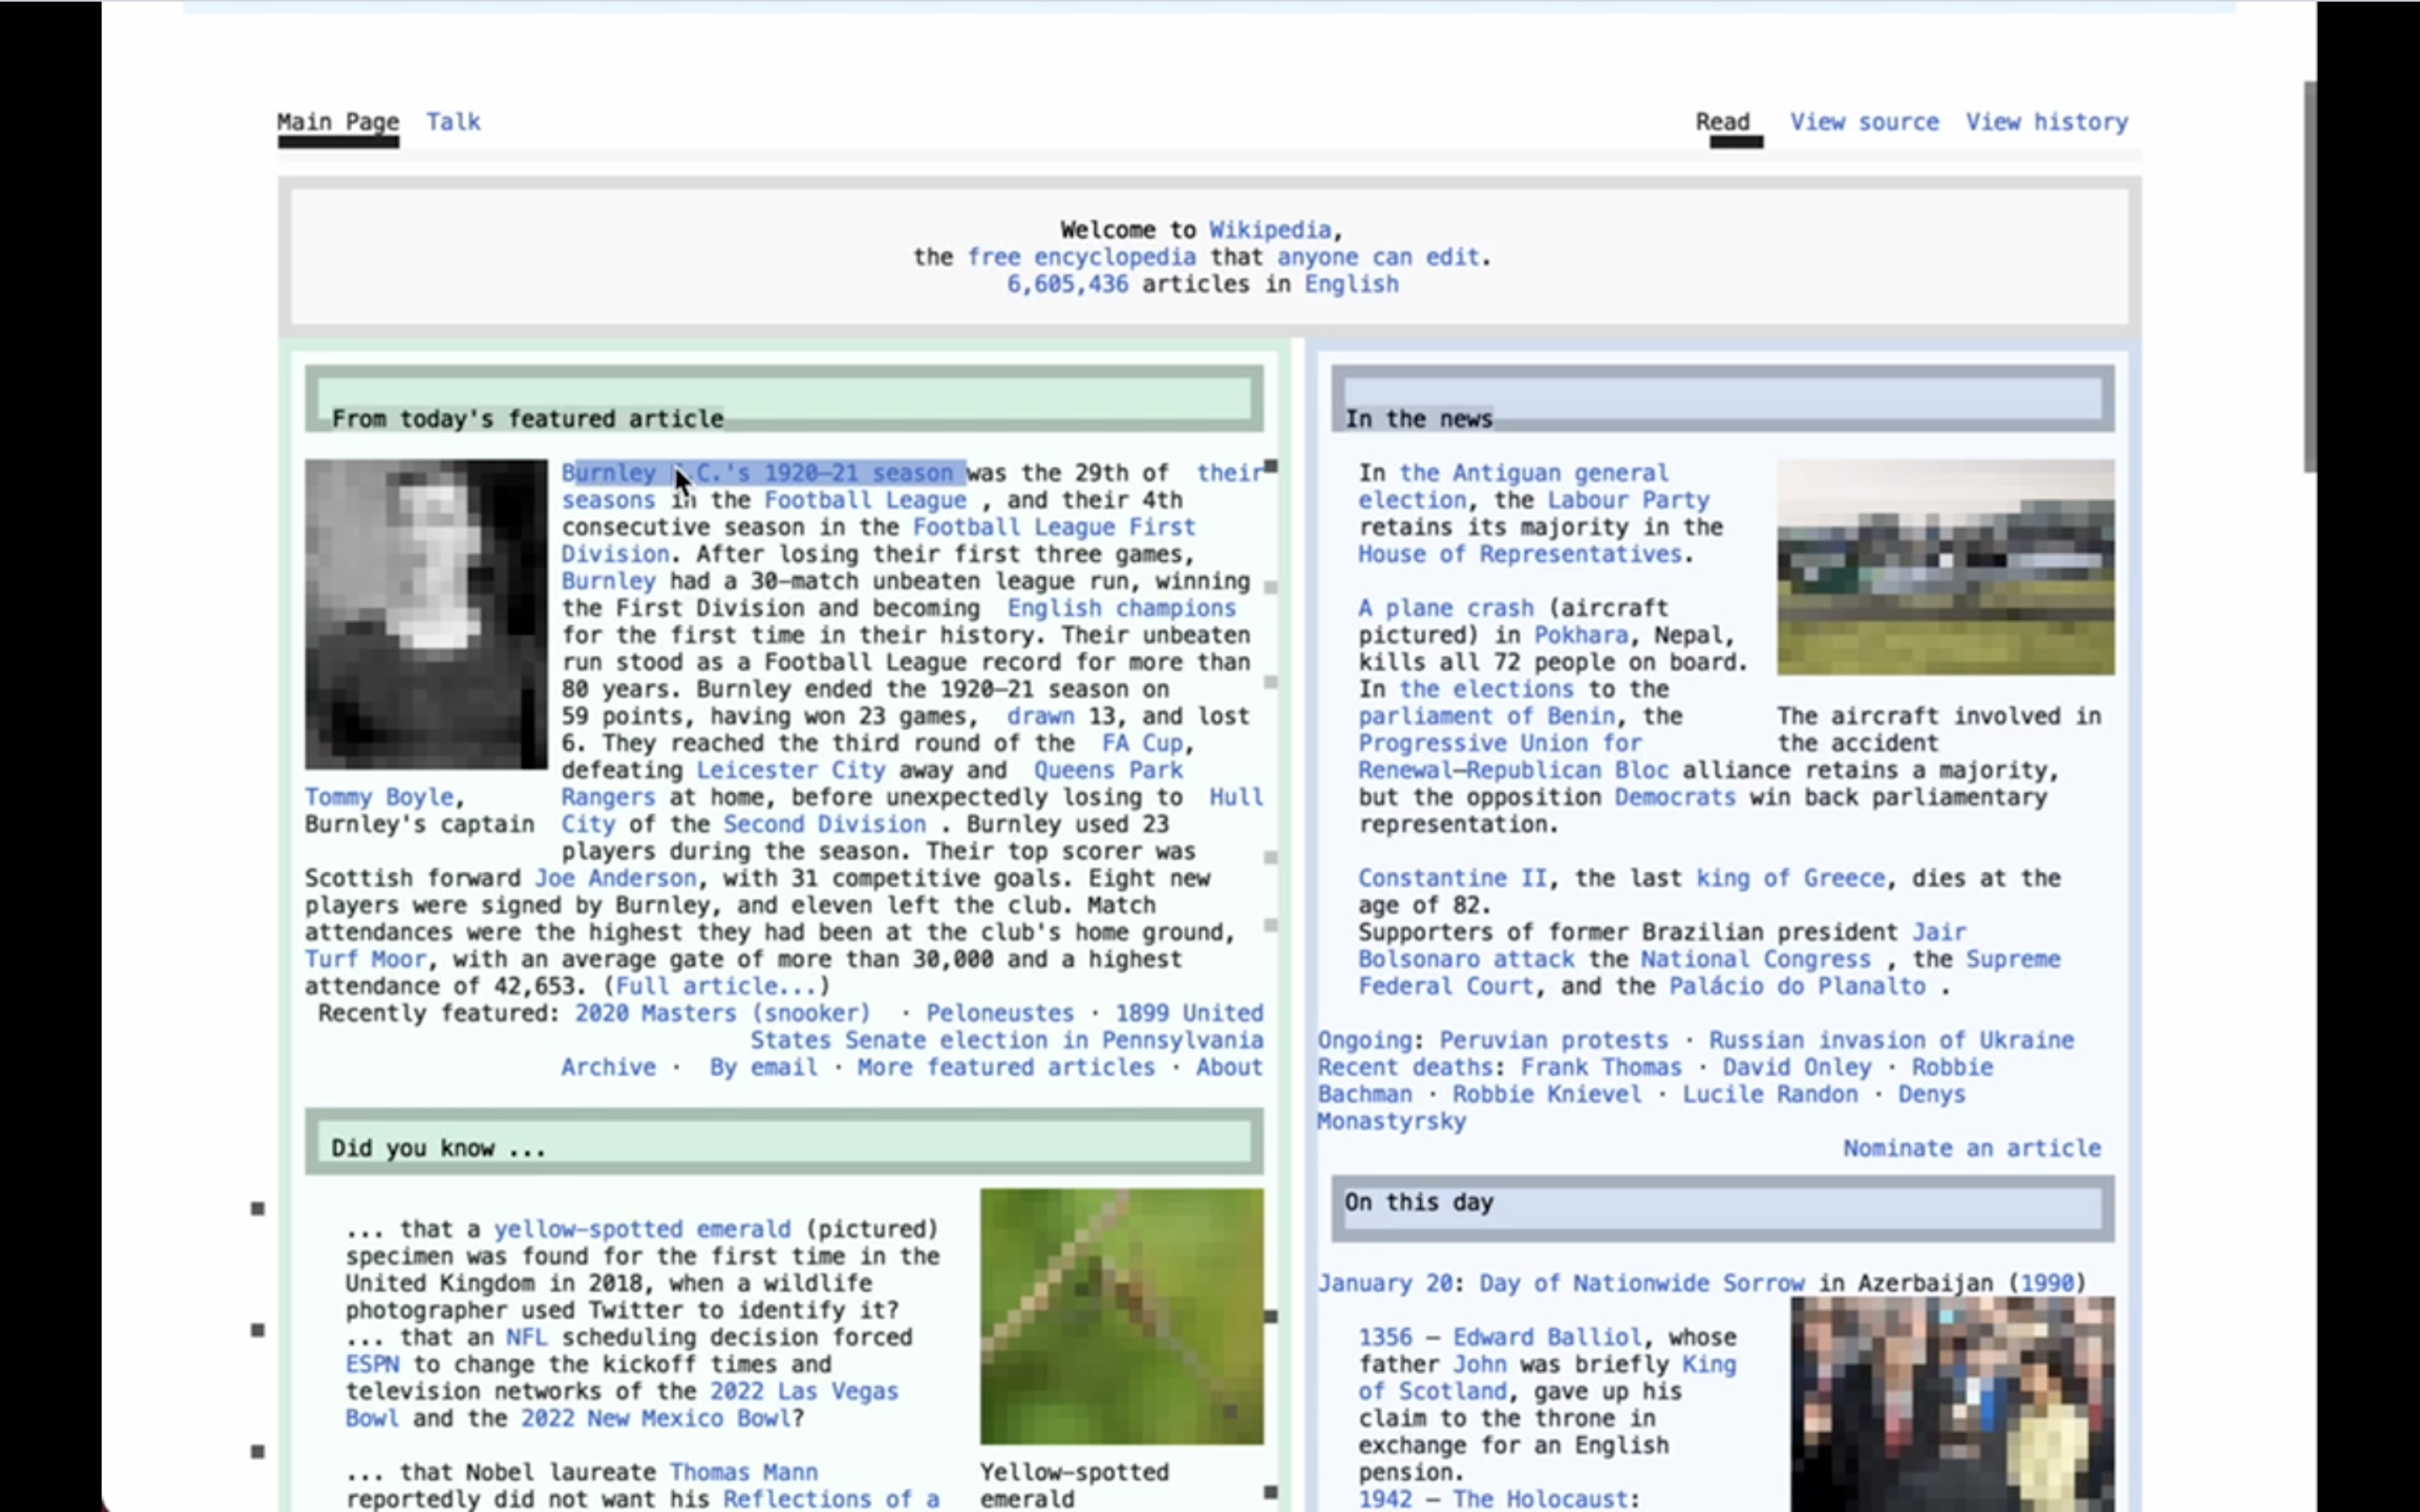
Task: Open the NFL link in Did you know
Action: 526,1337
